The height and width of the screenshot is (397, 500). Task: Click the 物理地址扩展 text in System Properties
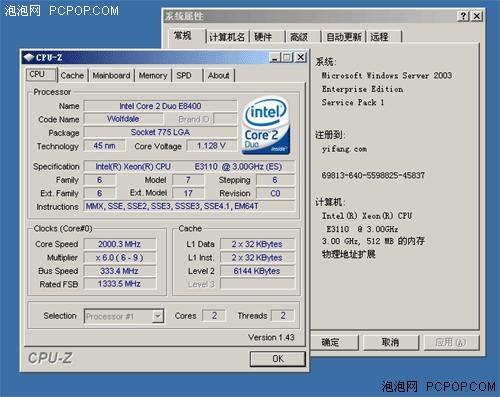[x=349, y=254]
